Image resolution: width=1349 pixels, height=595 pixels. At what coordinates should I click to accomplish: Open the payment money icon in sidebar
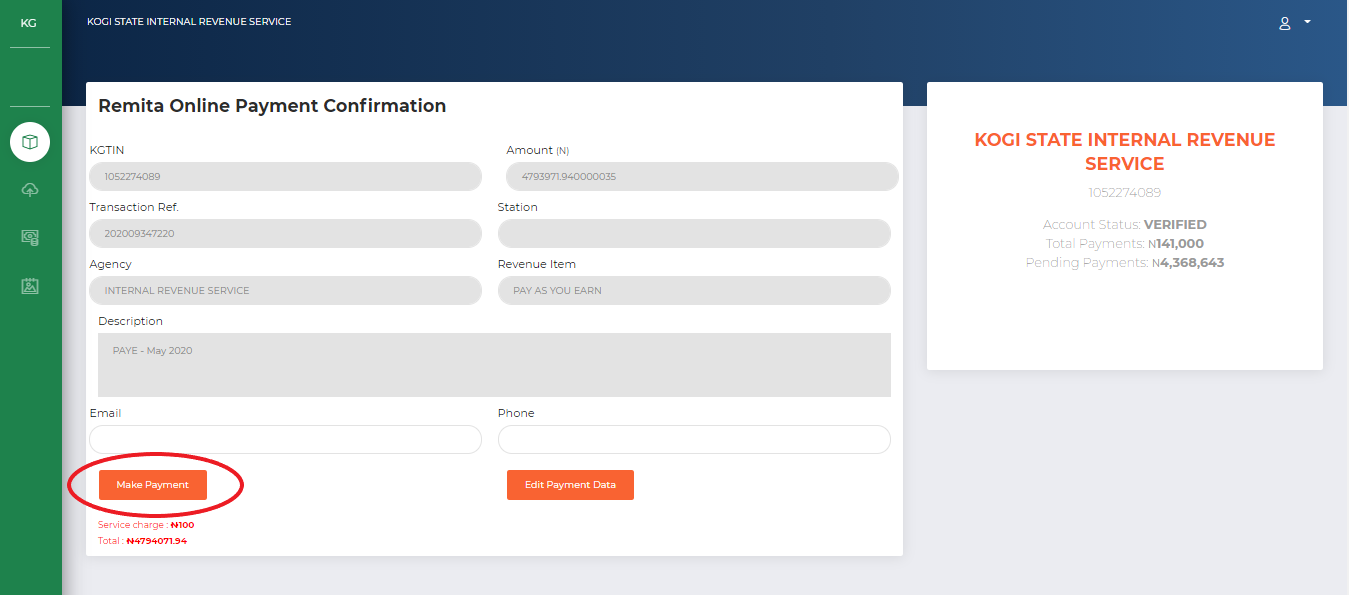[30, 238]
